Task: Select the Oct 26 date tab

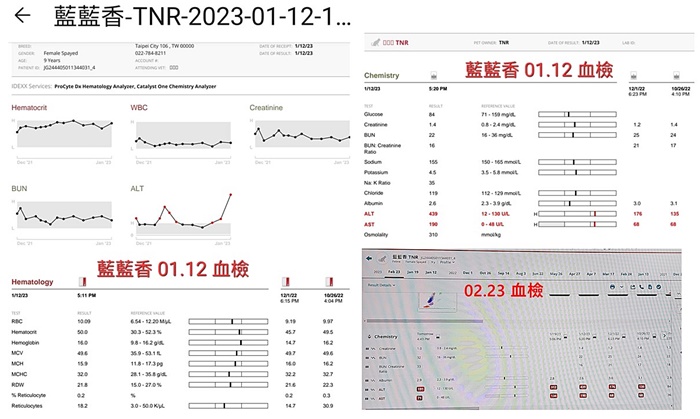Action: click(x=485, y=273)
